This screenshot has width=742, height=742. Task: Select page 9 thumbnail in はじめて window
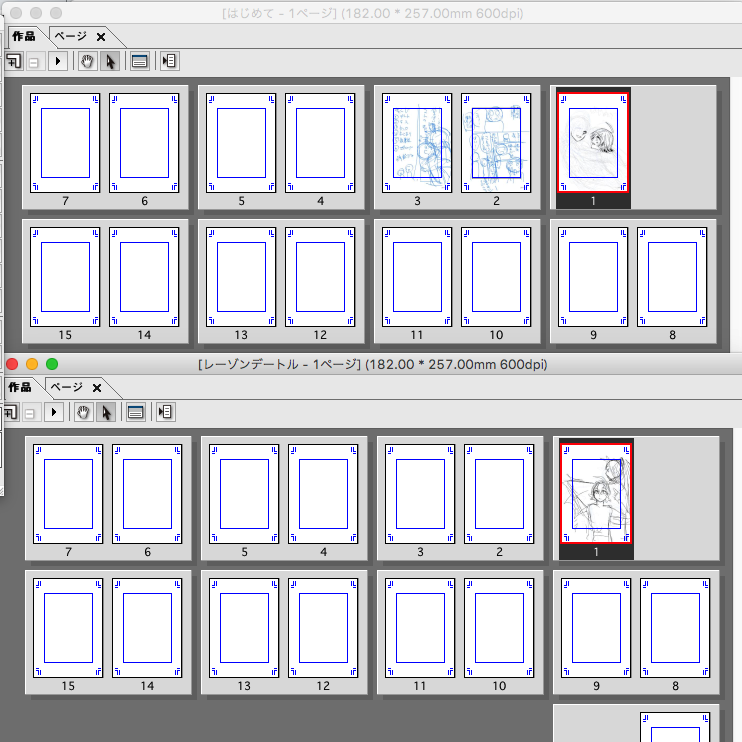[x=593, y=277]
